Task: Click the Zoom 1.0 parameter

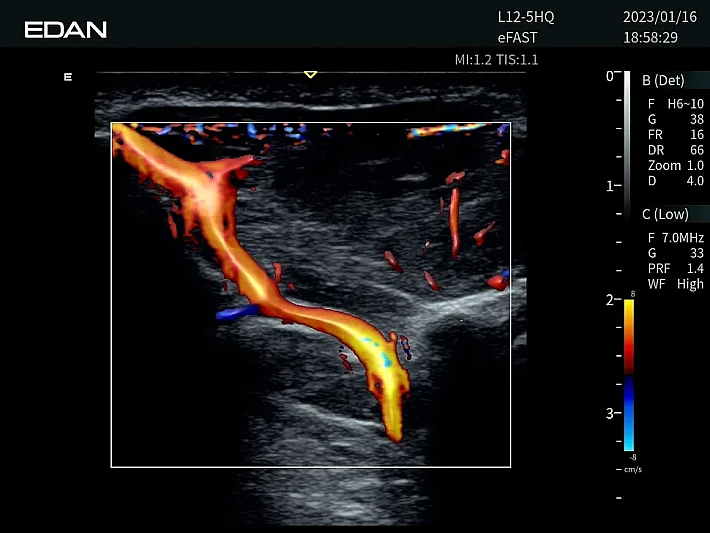Action: (675, 165)
